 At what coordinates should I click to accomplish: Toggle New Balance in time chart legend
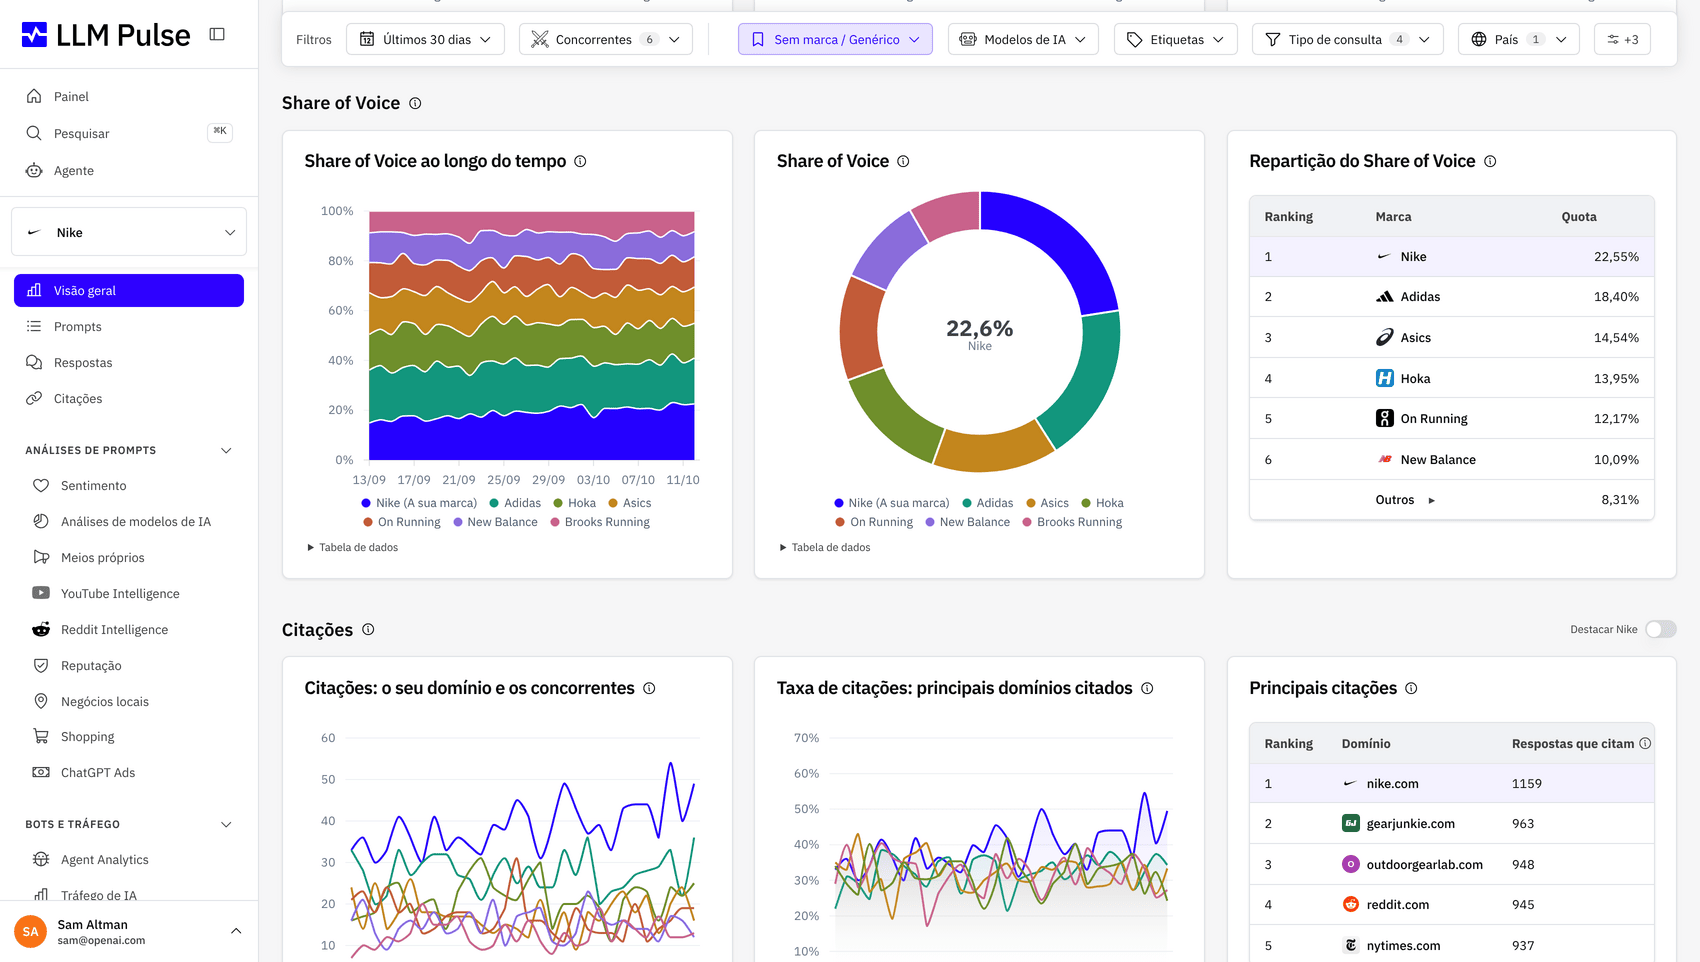495,522
